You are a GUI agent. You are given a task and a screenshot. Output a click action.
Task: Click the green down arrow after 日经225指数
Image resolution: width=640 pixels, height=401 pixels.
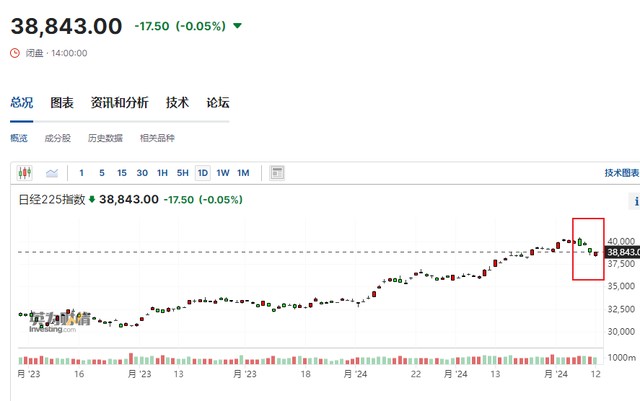[92, 199]
